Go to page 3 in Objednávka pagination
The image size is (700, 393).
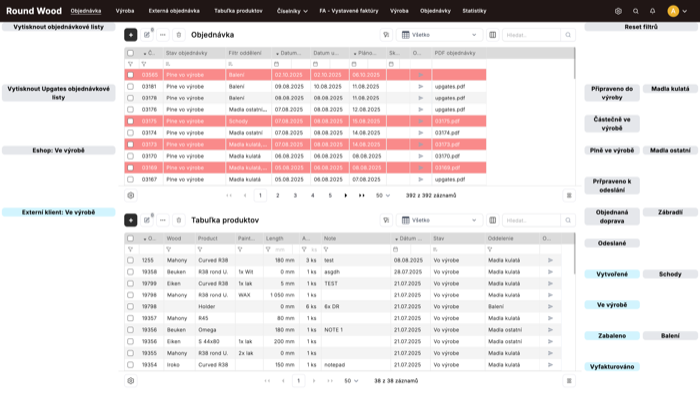pos(295,196)
